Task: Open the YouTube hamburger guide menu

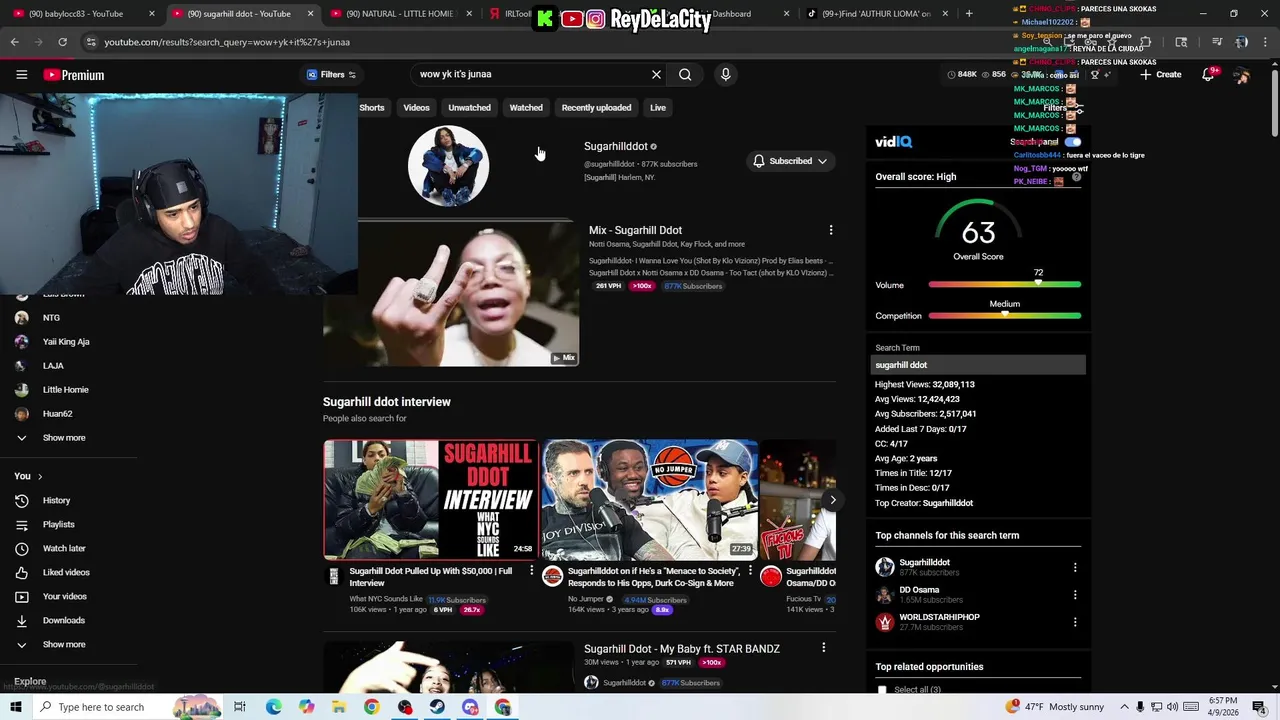Action: pos(21,75)
